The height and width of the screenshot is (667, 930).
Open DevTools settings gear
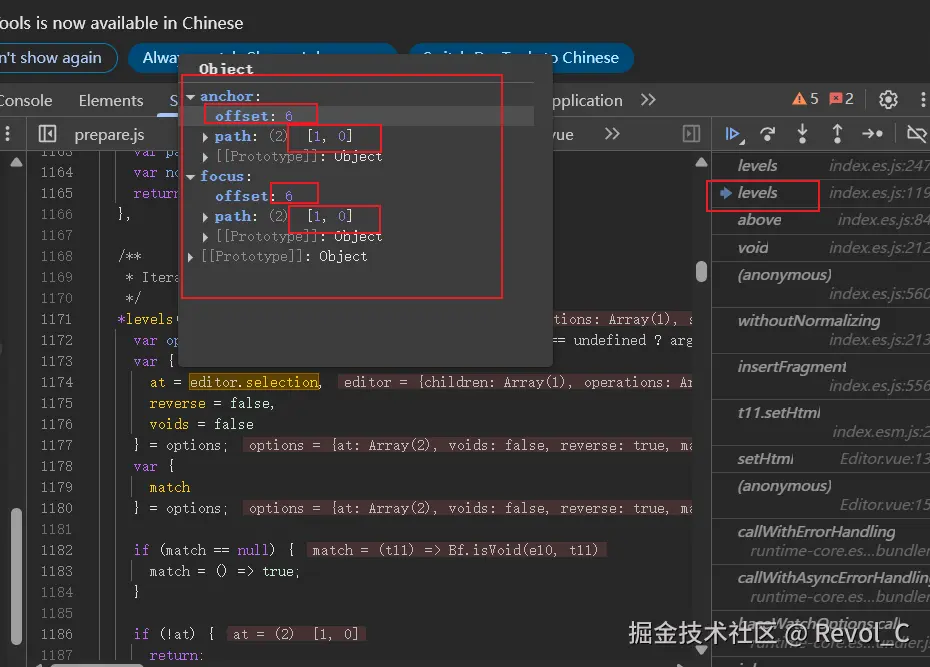[x=888, y=100]
